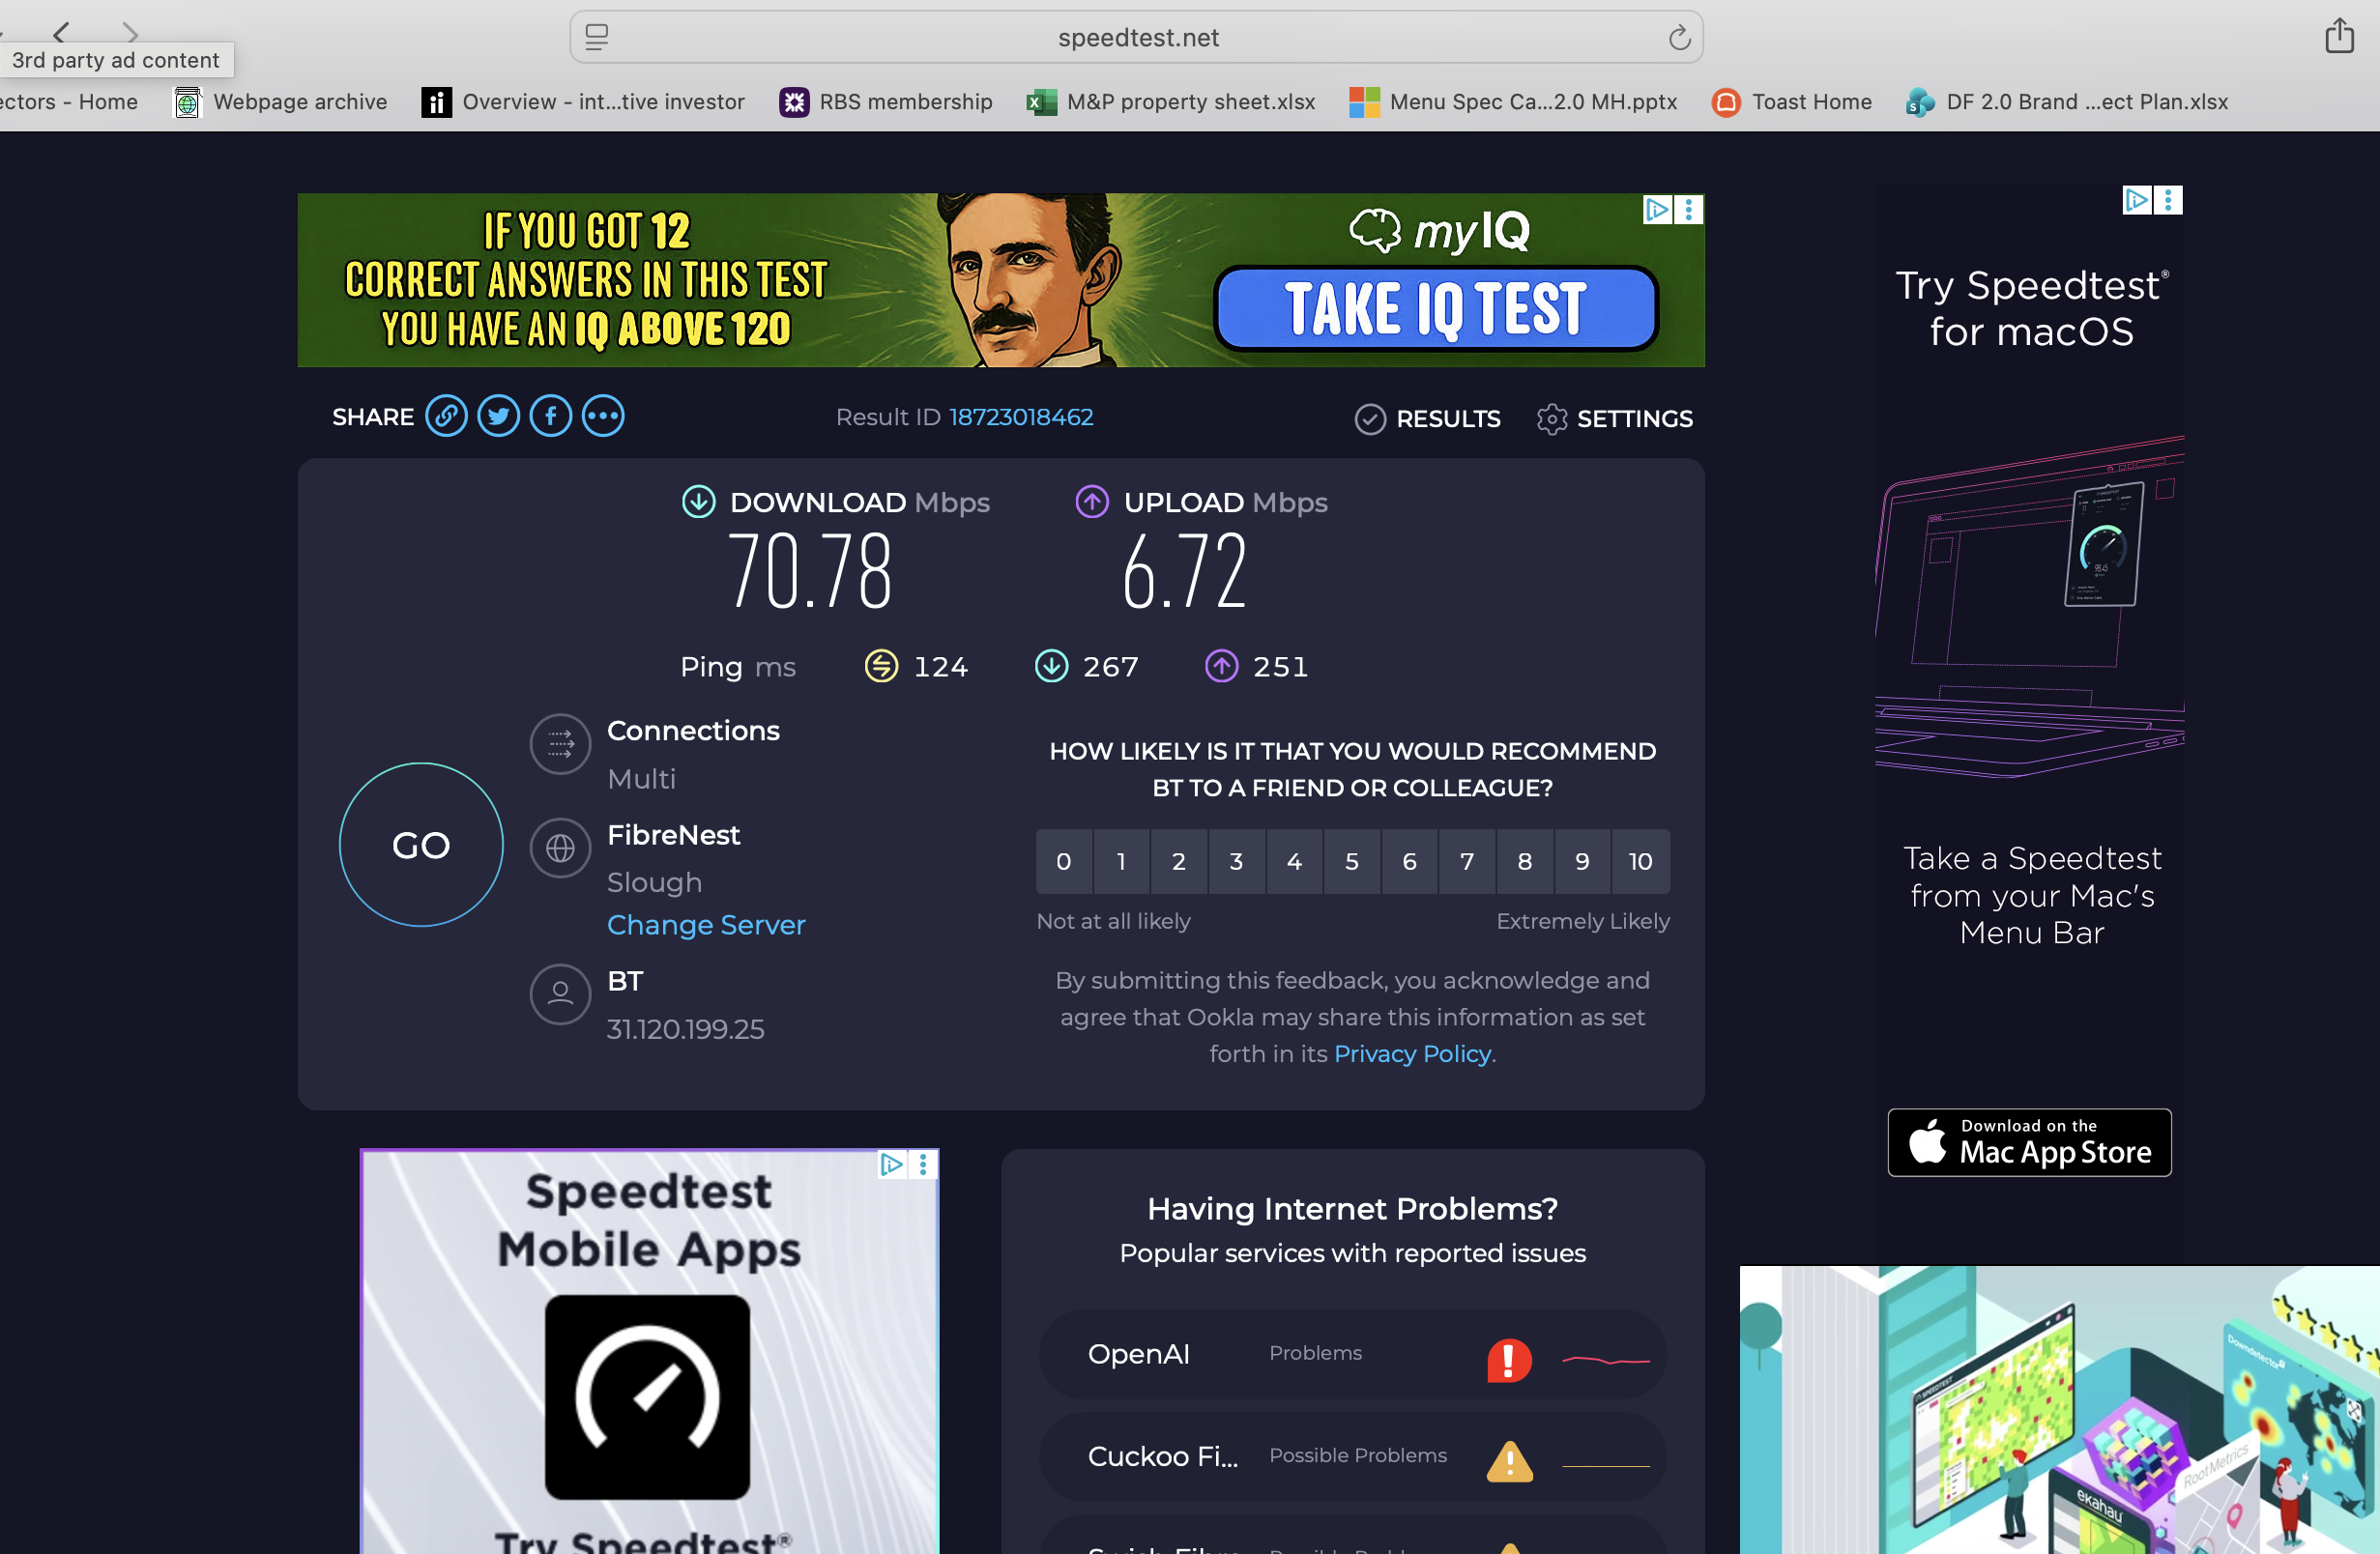Open the Privacy Policy link
The image size is (2380, 1554).
point(1412,1054)
